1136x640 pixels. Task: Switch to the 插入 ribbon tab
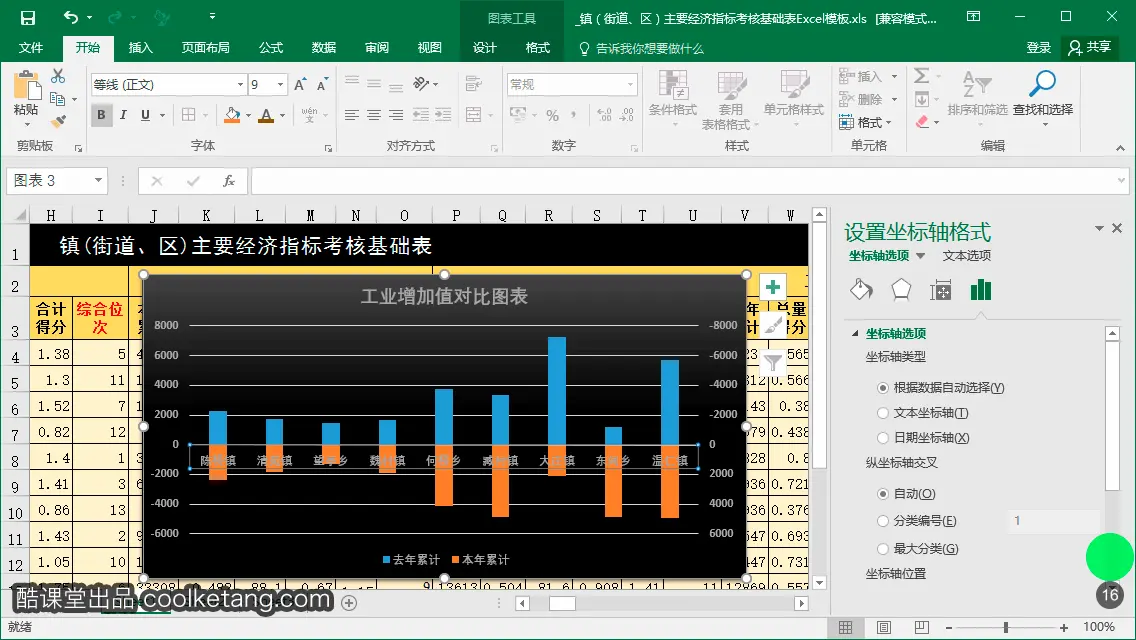(x=141, y=48)
